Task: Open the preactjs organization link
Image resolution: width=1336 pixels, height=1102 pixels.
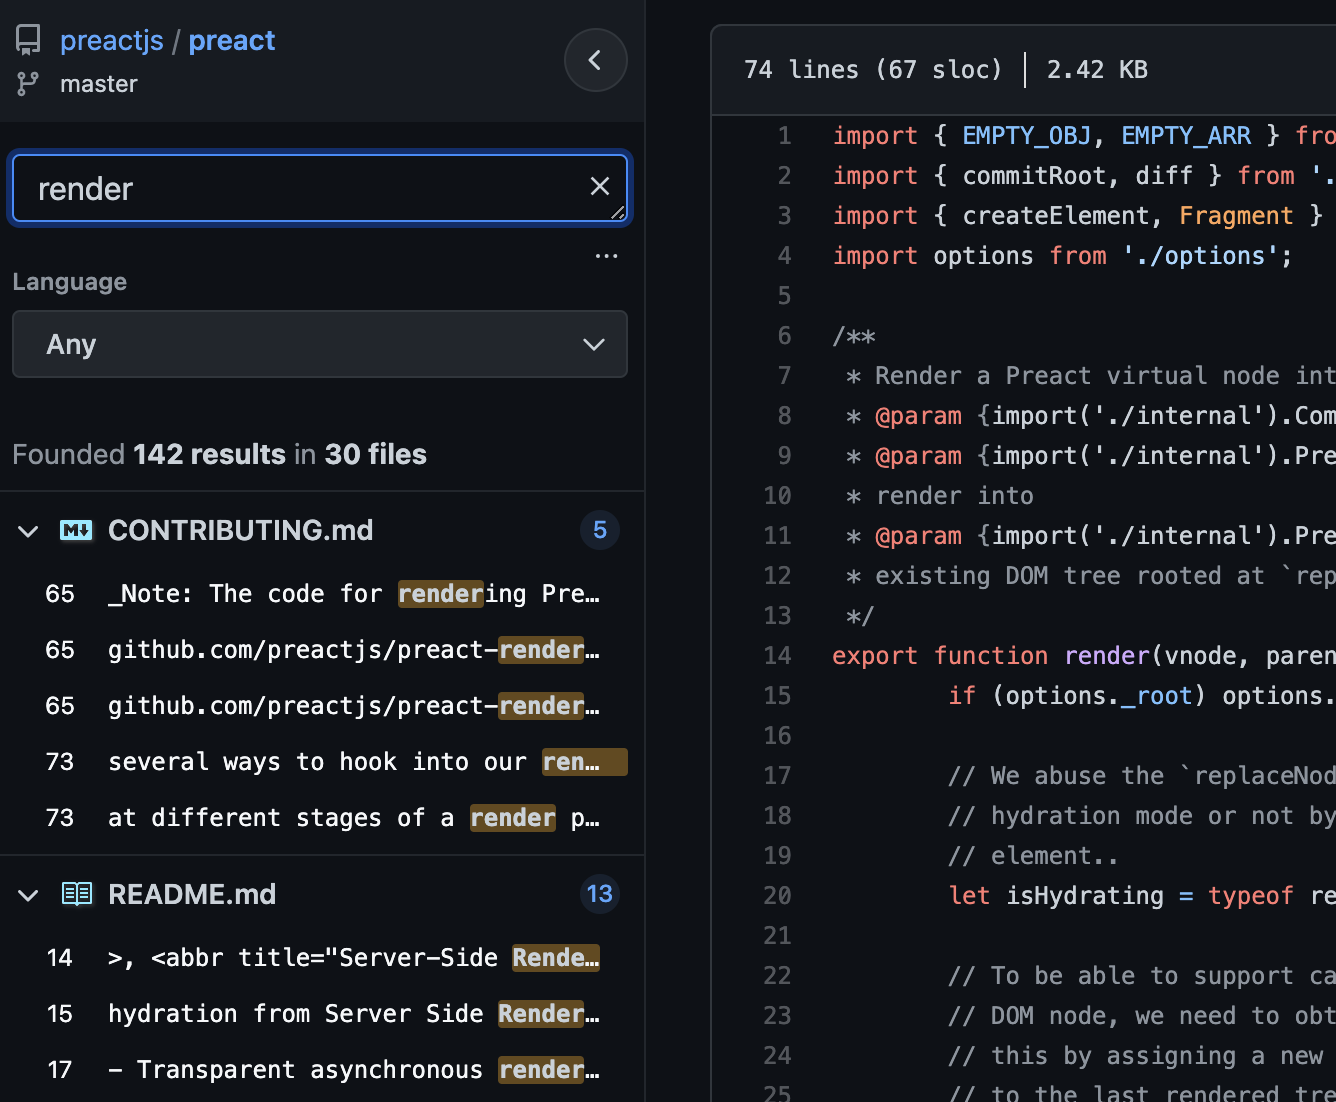Action: click(x=111, y=40)
